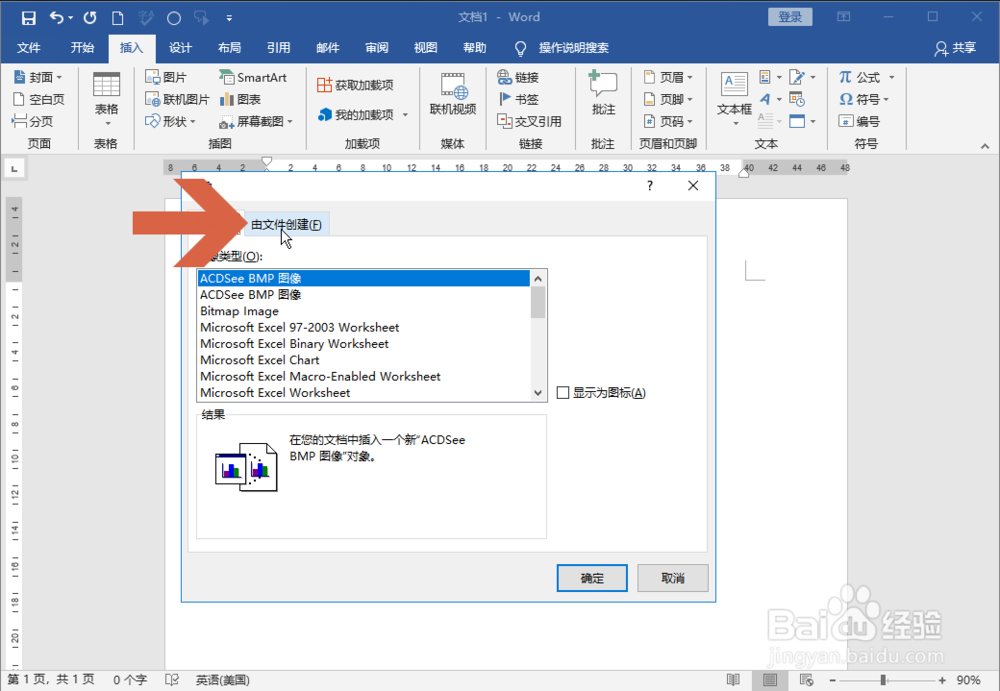Switch to the 设计 (Design) tab
Screen dimensions: 1000x691
[x=180, y=48]
